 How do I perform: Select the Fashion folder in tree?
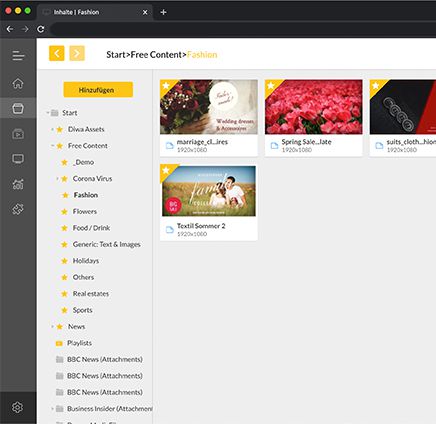click(86, 195)
